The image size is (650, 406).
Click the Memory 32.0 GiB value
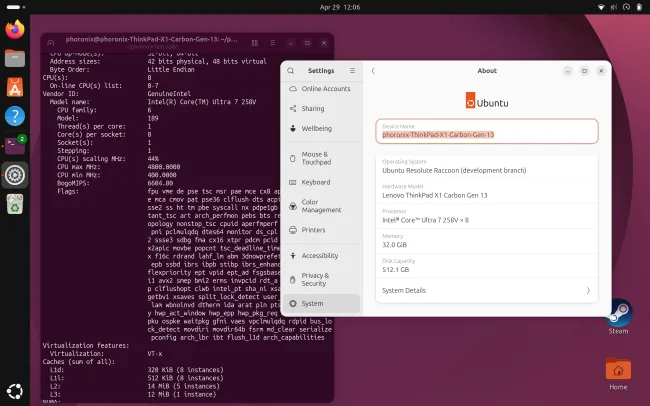pos(394,245)
